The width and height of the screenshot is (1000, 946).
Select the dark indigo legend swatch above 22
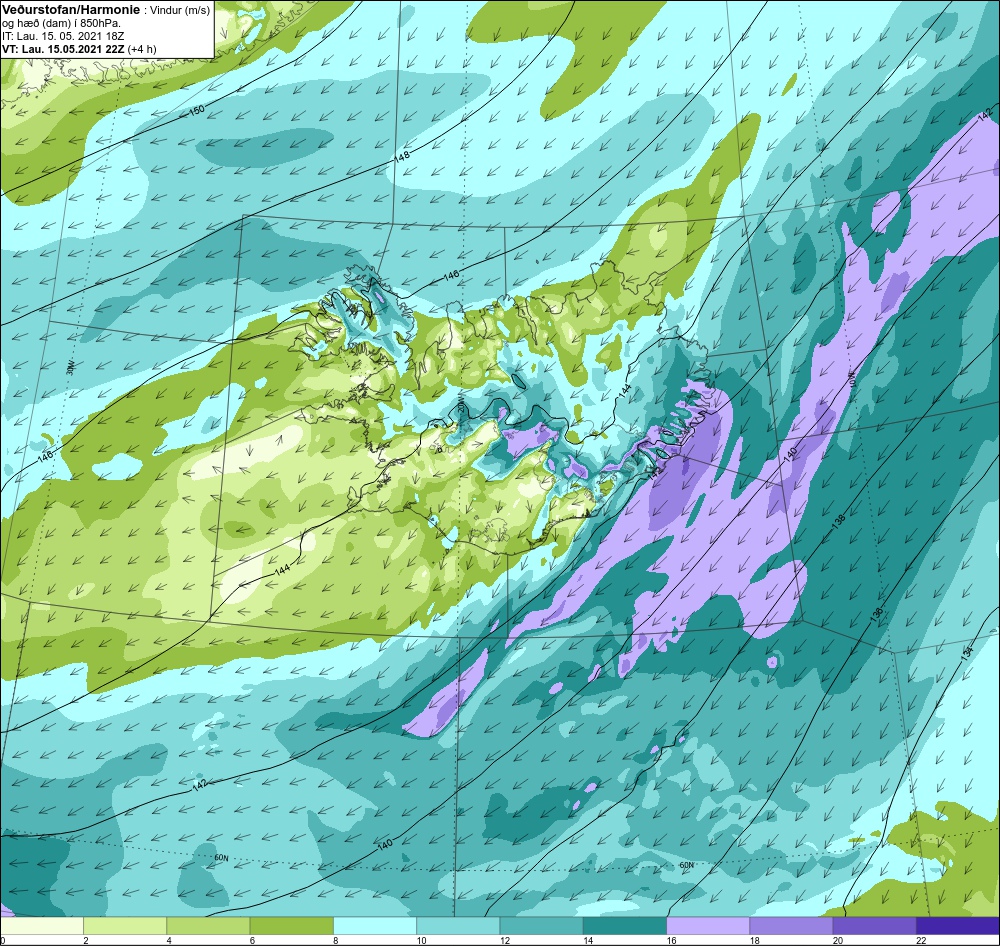[x=958, y=925]
